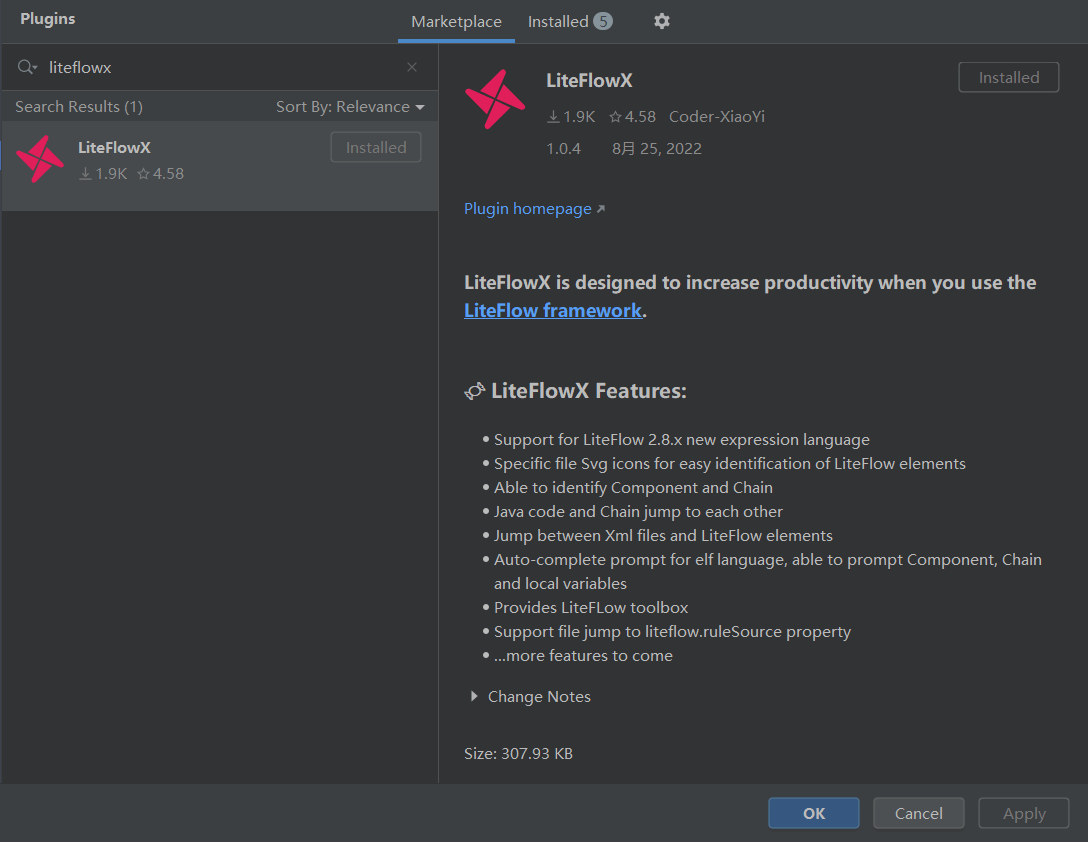Screen dimensions: 1088x842
Task: Click the OK button
Action: pyautogui.click(x=814, y=814)
